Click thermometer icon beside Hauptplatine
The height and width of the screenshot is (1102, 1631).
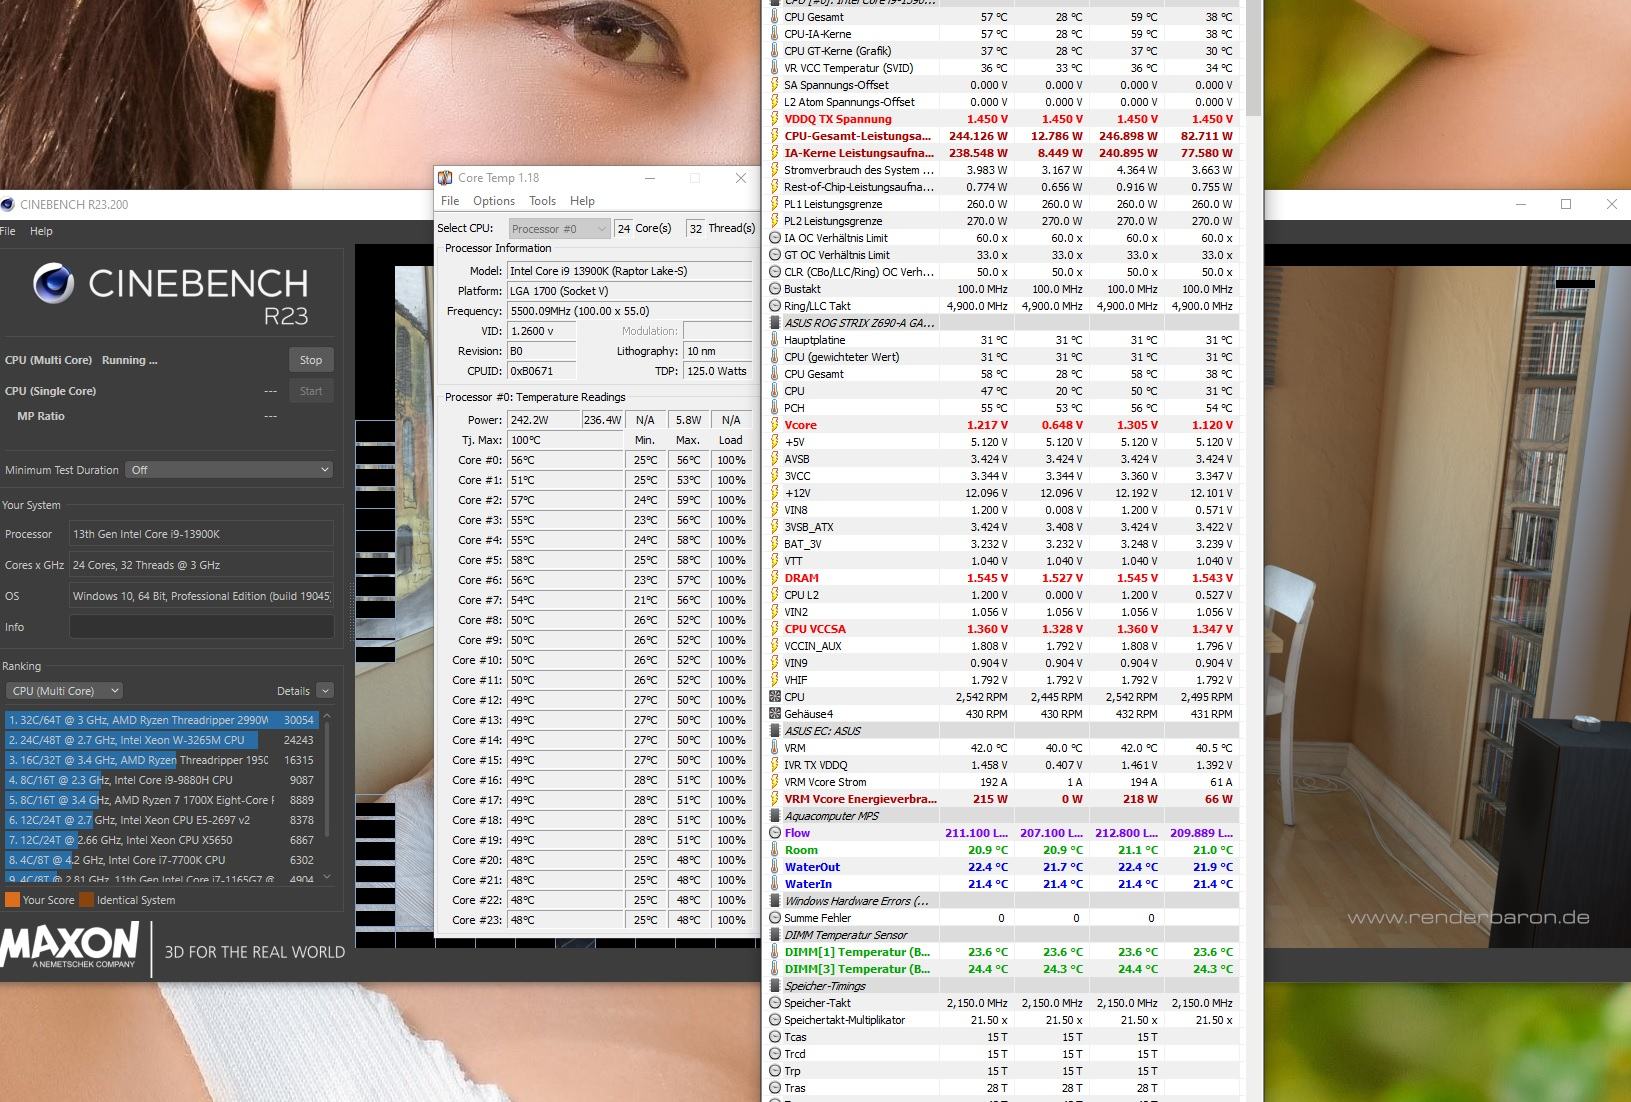click(x=774, y=340)
